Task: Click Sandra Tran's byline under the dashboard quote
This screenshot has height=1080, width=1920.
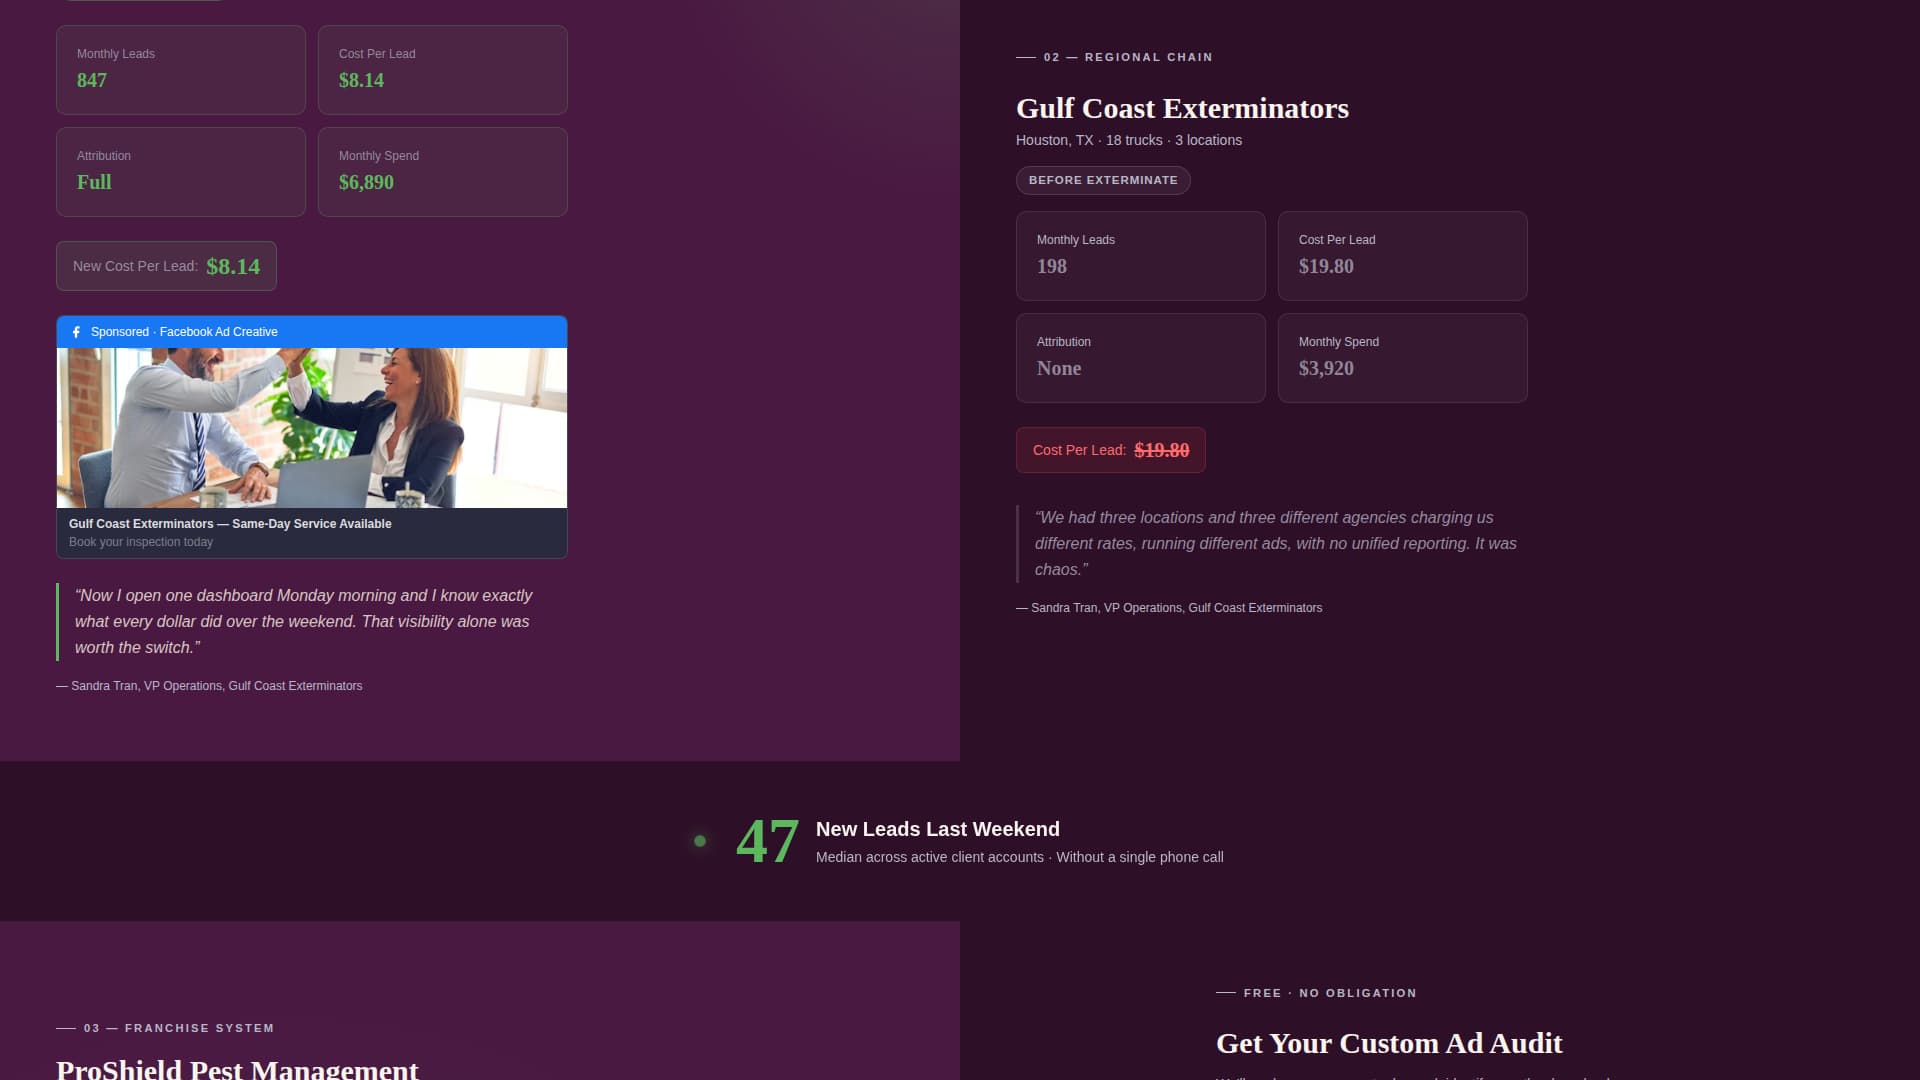Action: 209,686
